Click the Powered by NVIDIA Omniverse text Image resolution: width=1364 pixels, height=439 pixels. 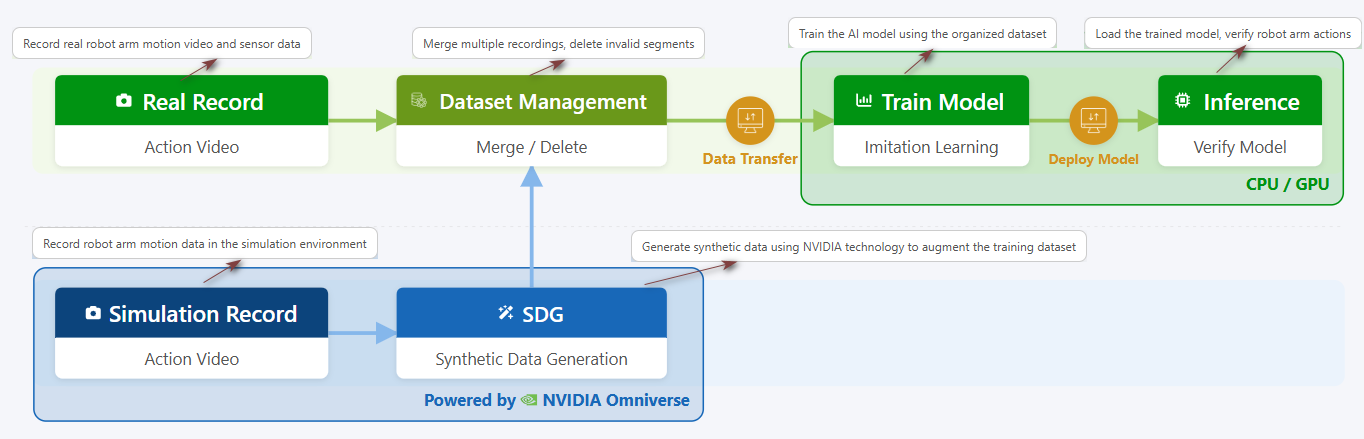pos(557,400)
